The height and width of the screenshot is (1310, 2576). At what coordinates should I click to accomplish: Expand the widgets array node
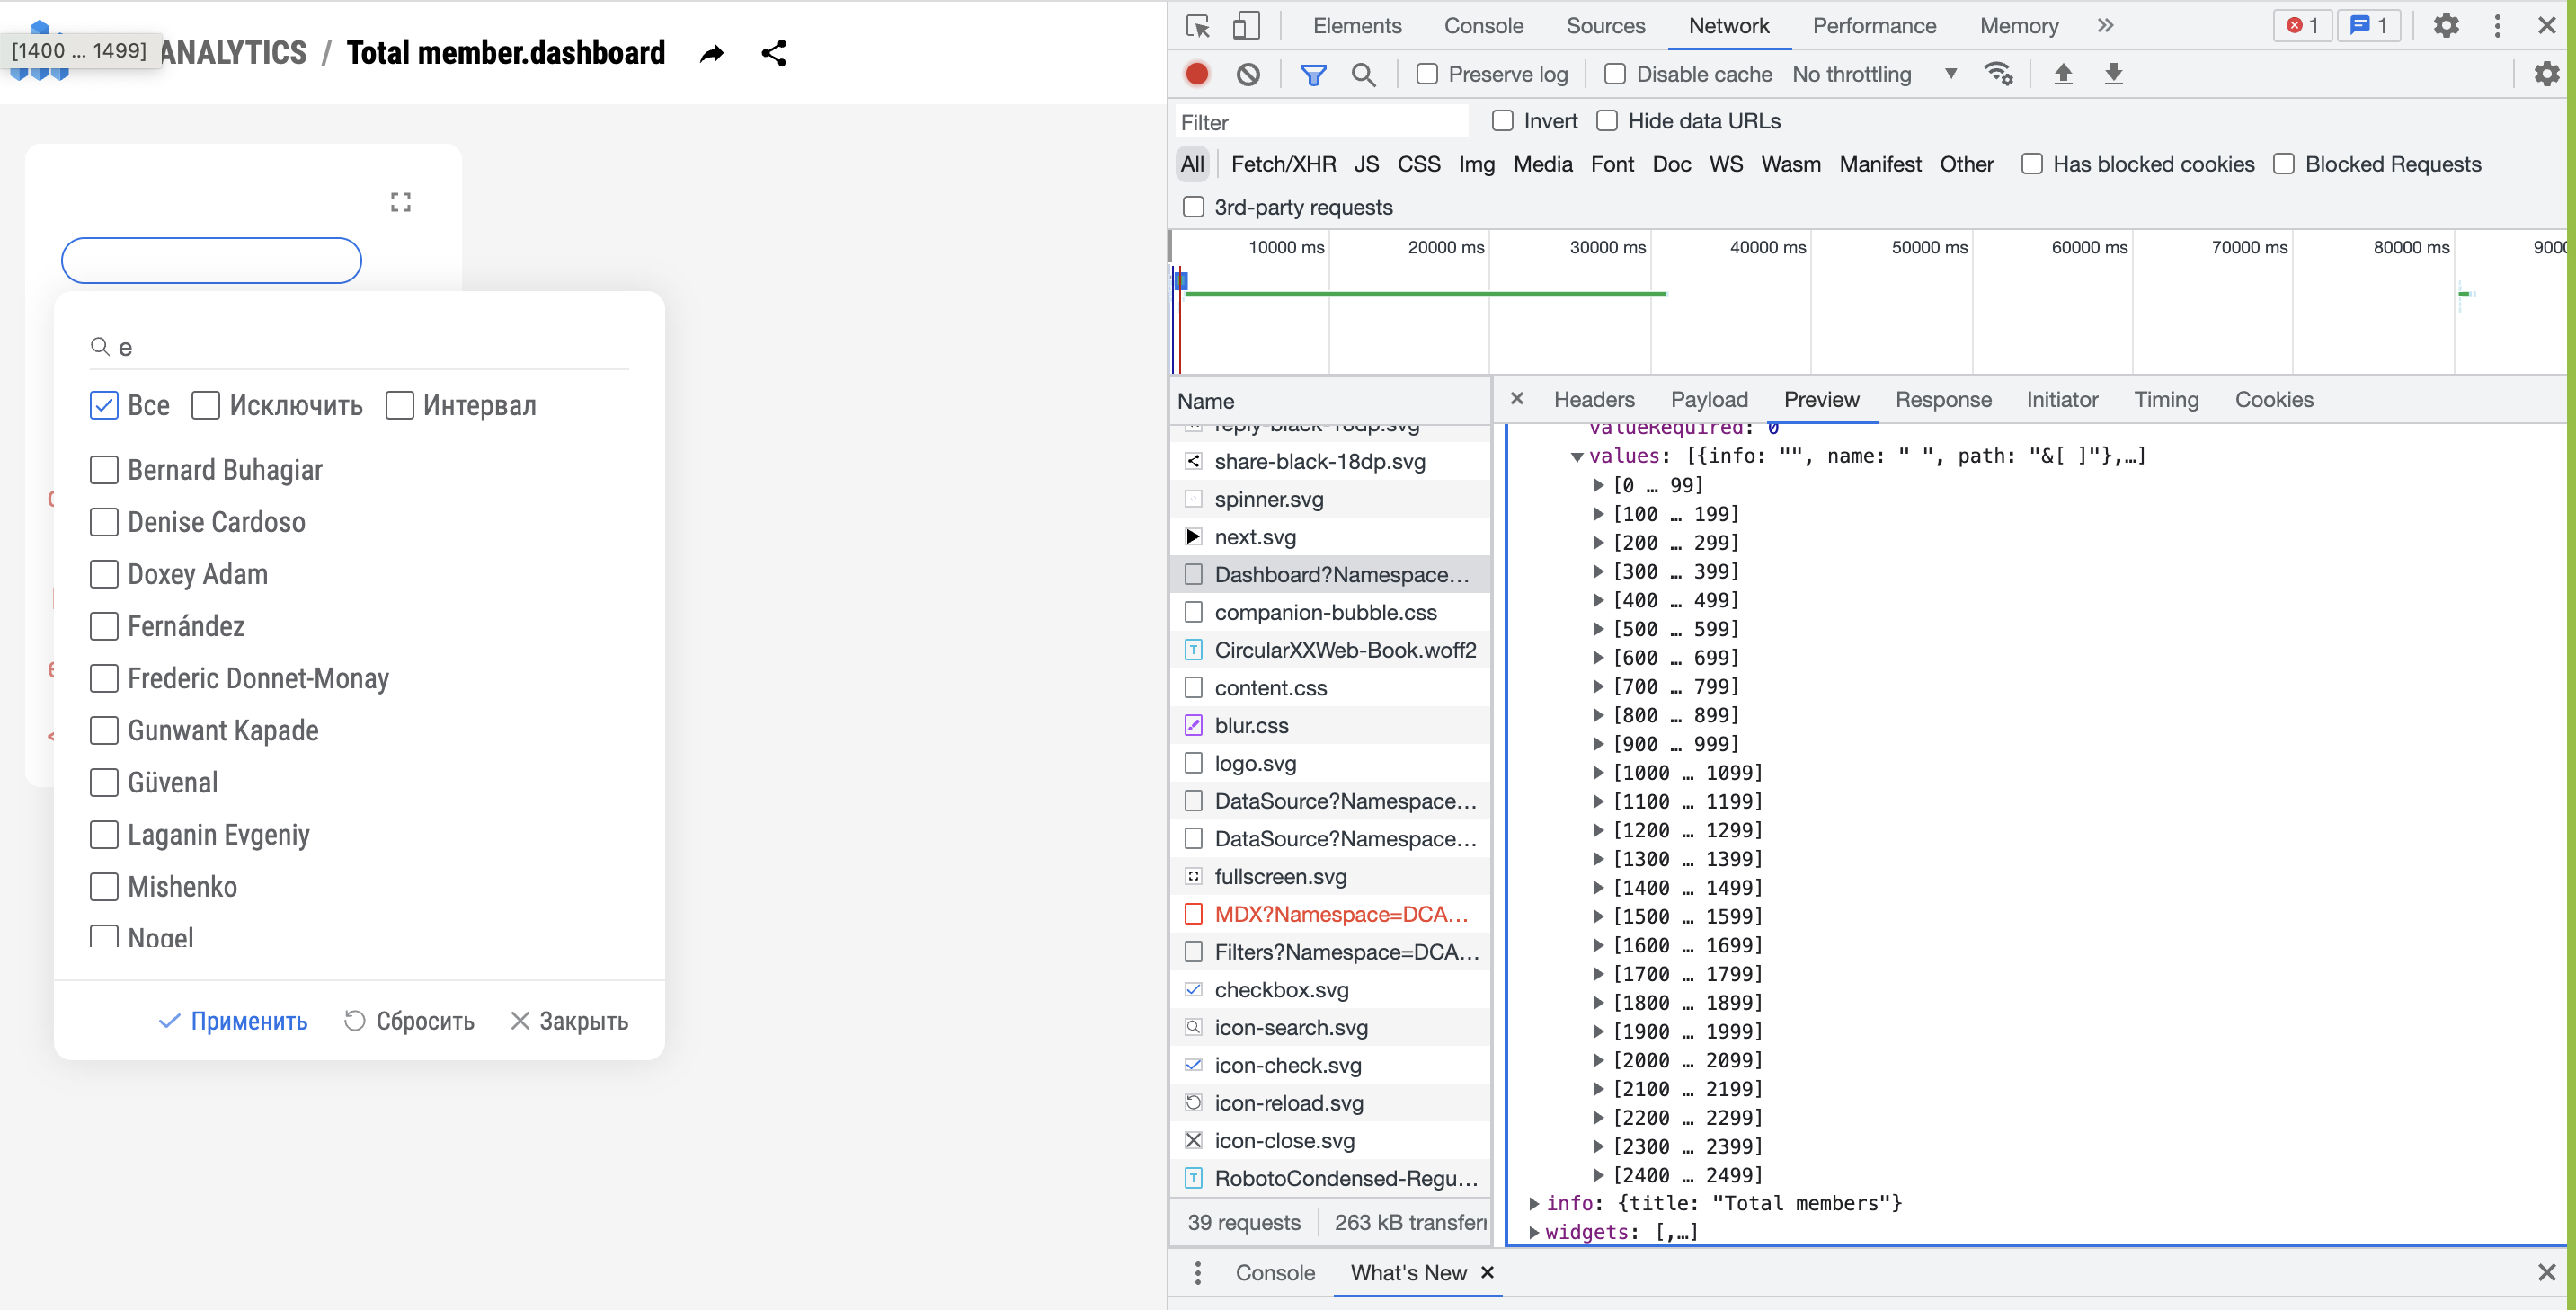1534,1232
